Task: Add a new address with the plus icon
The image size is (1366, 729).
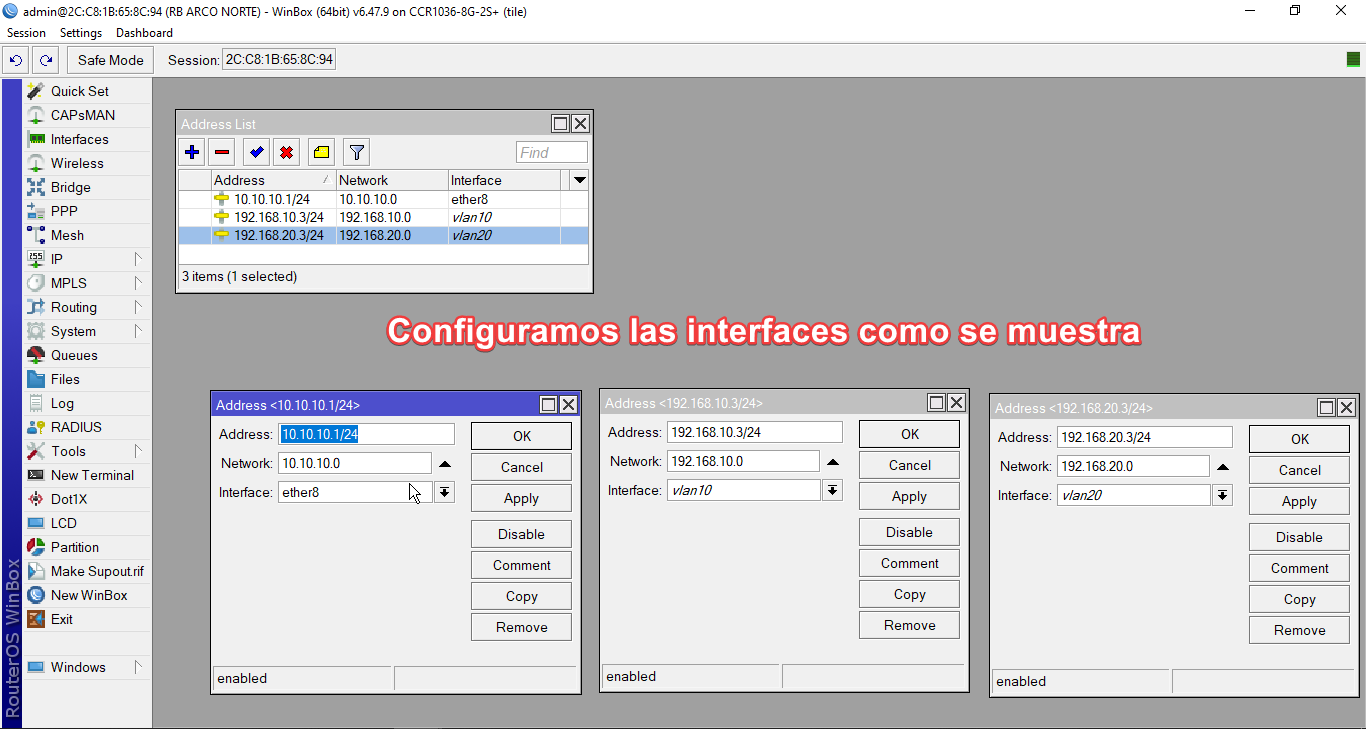Action: (192, 151)
